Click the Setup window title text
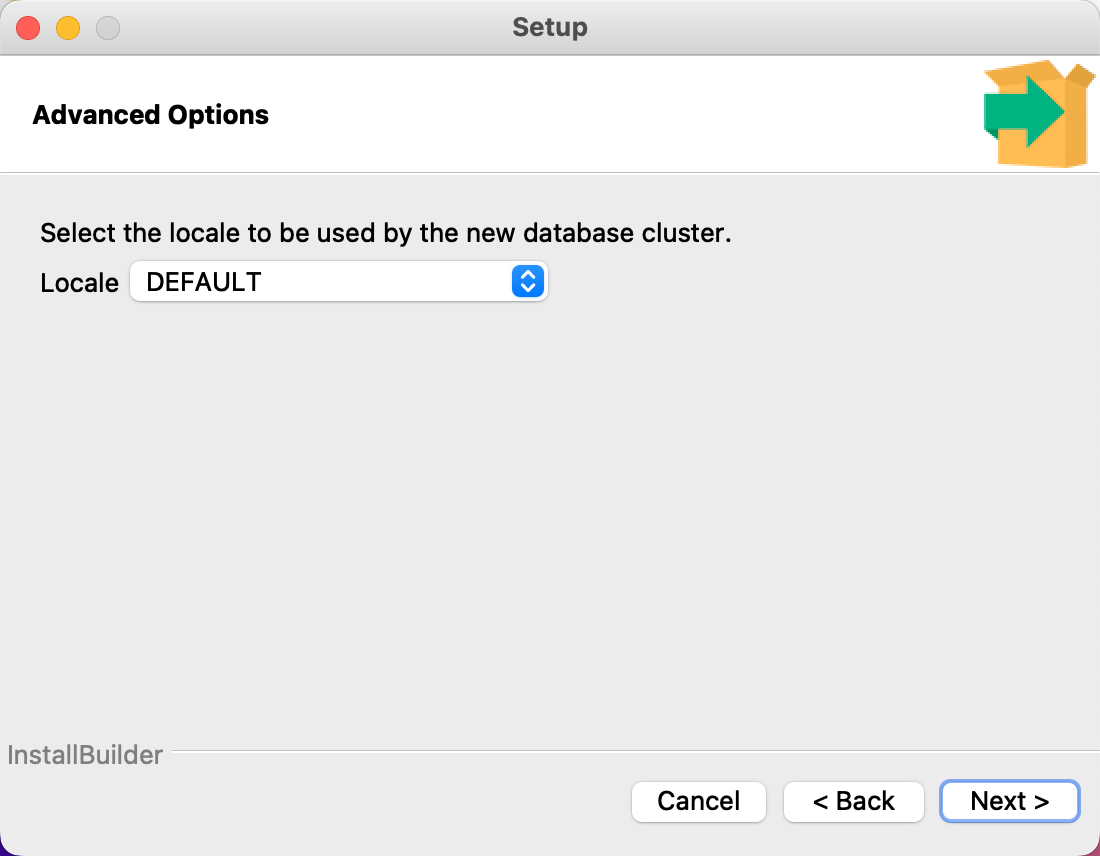The height and width of the screenshot is (856, 1100). pos(550,27)
